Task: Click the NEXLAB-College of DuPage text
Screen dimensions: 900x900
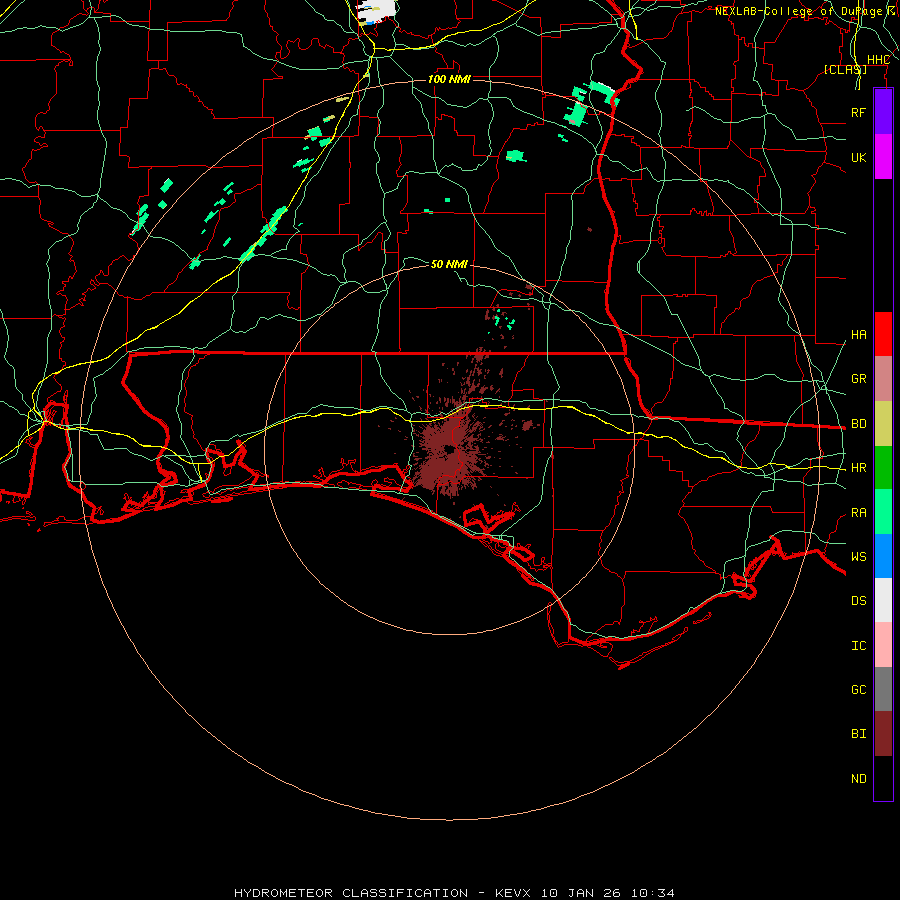Action: point(798,11)
